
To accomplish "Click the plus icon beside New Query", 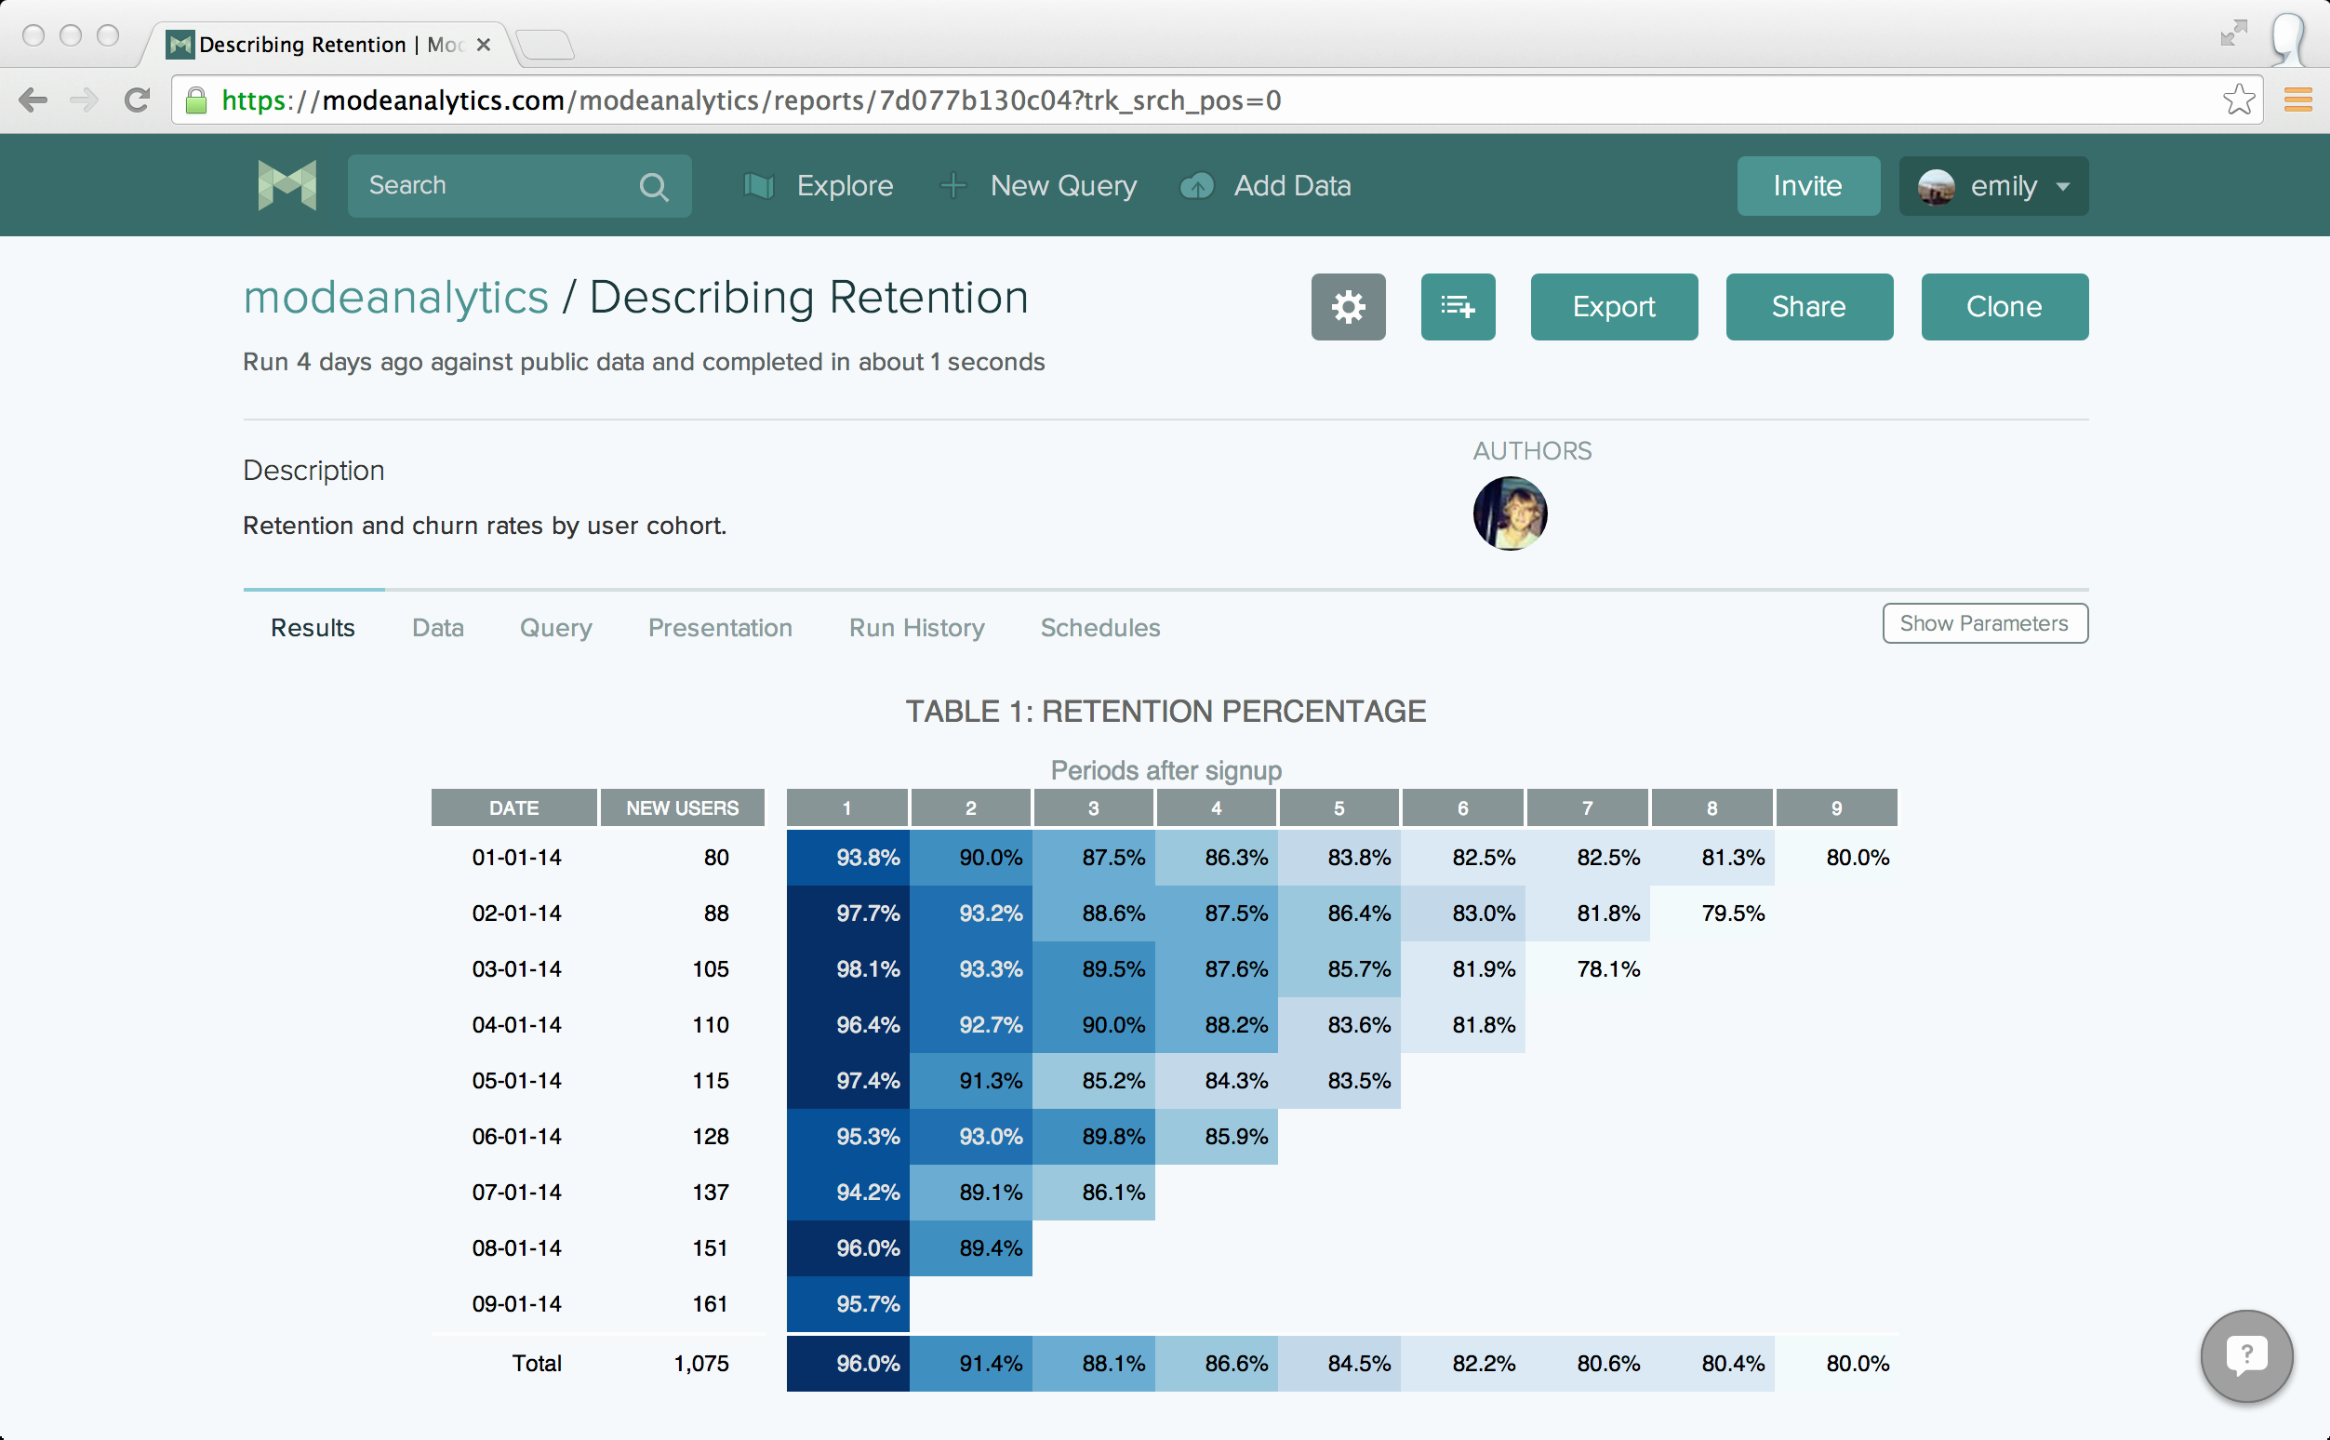I will (x=954, y=186).
